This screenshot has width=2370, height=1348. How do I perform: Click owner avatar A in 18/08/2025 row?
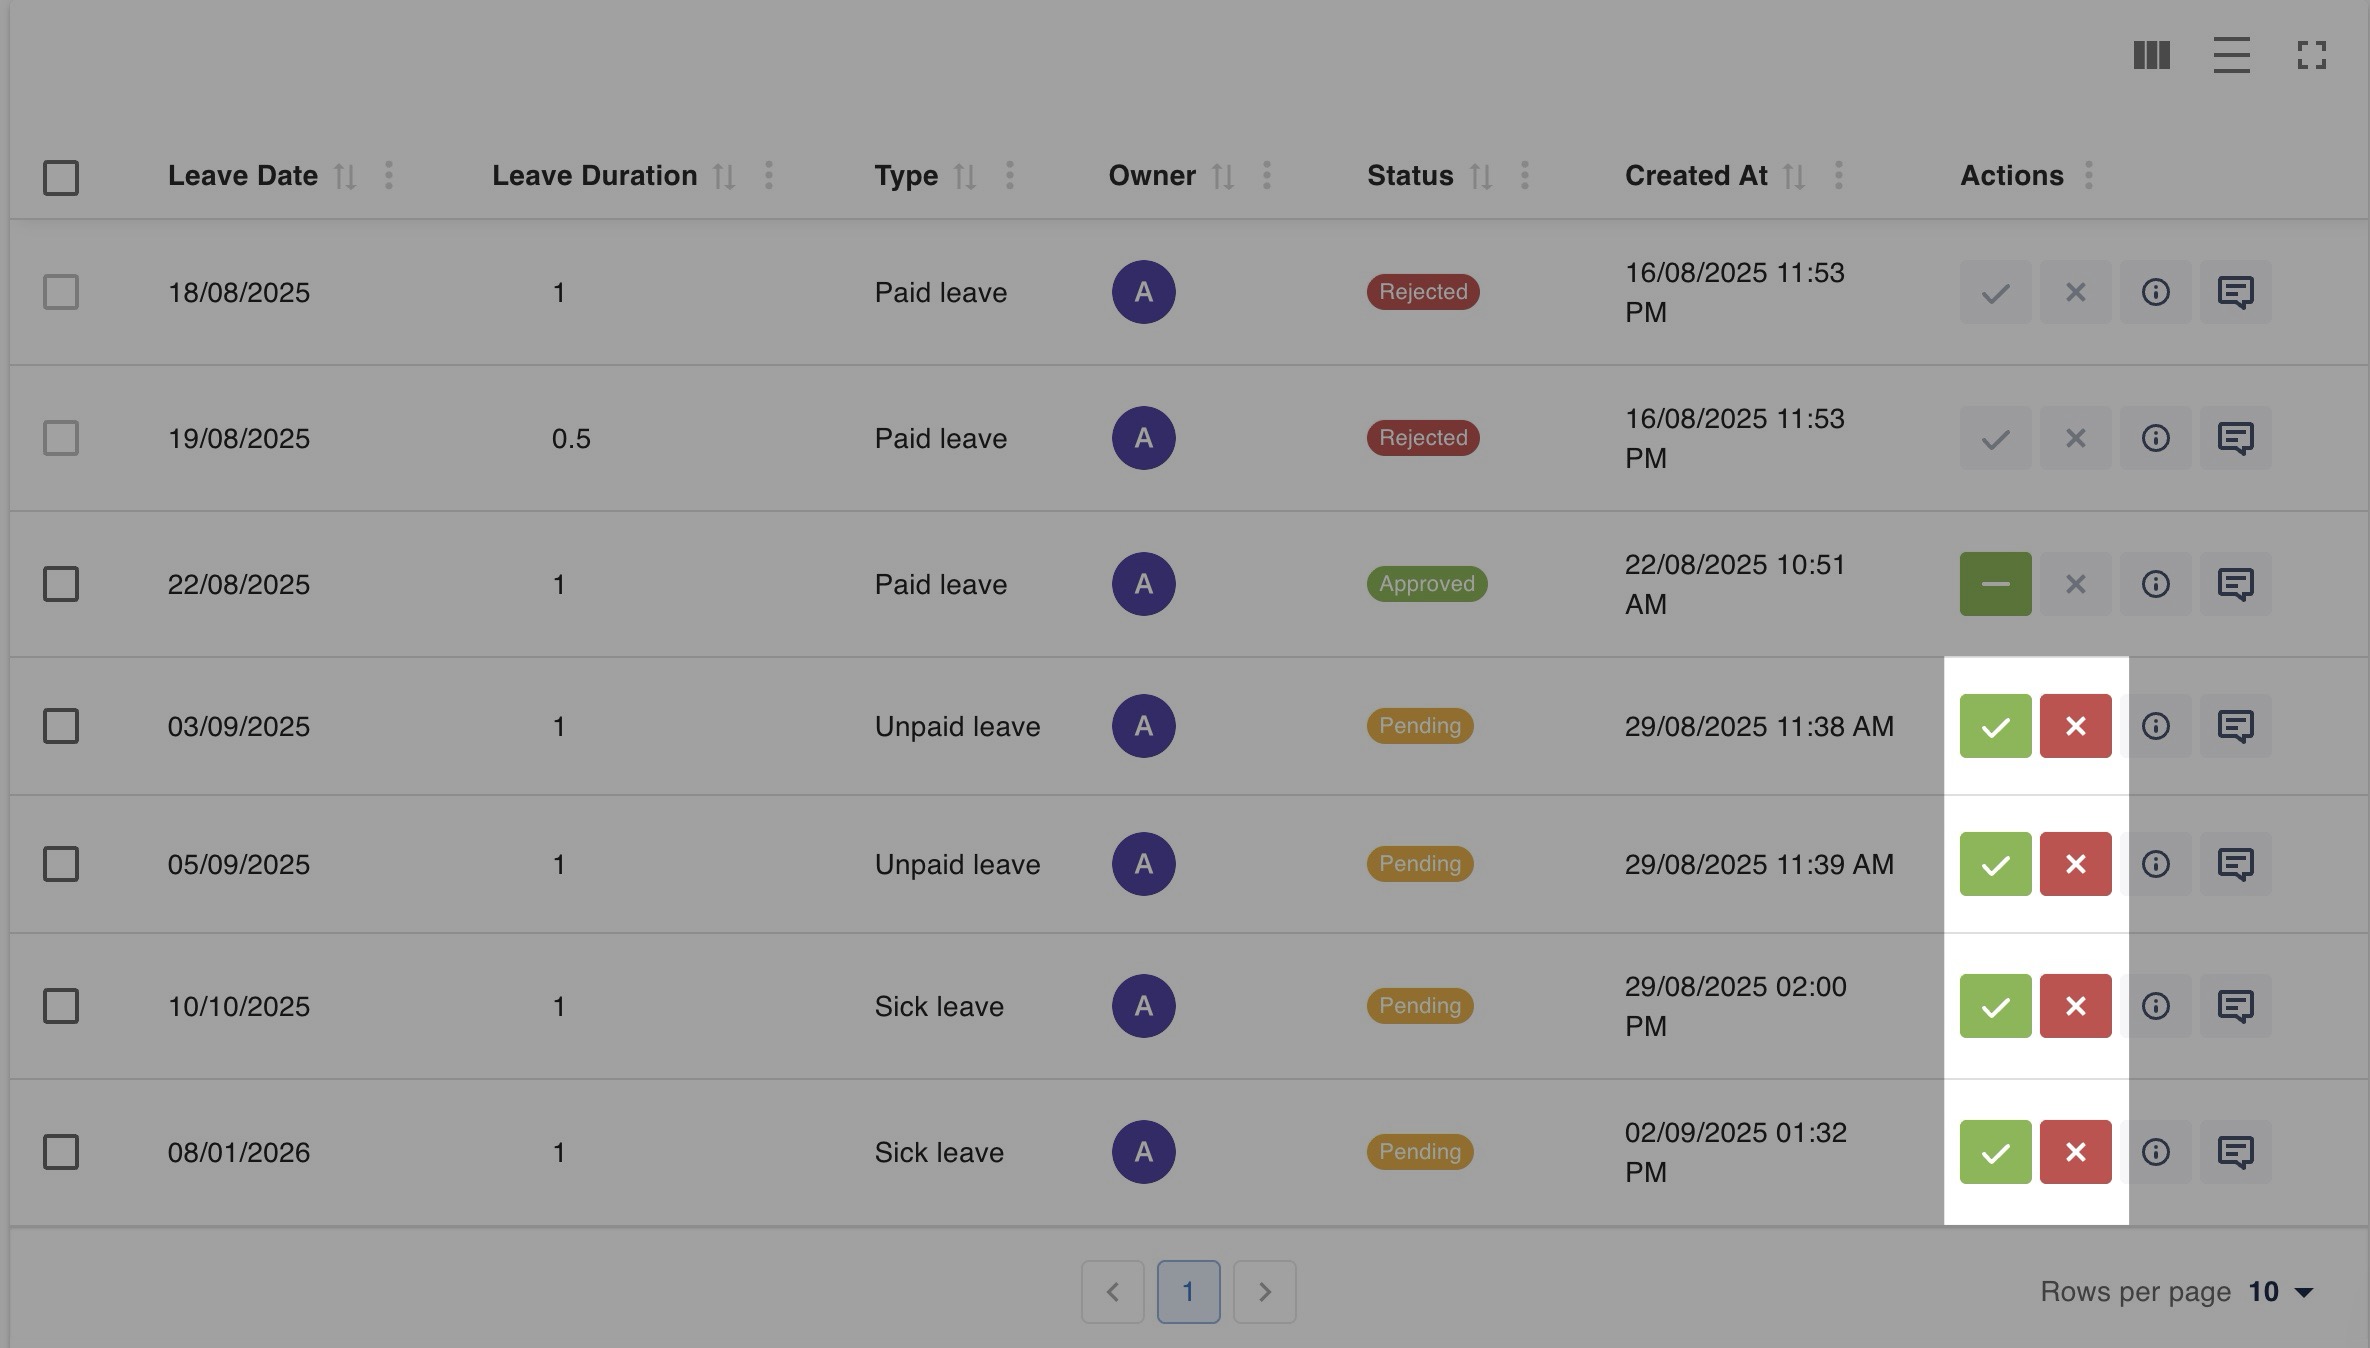pyautogui.click(x=1143, y=292)
